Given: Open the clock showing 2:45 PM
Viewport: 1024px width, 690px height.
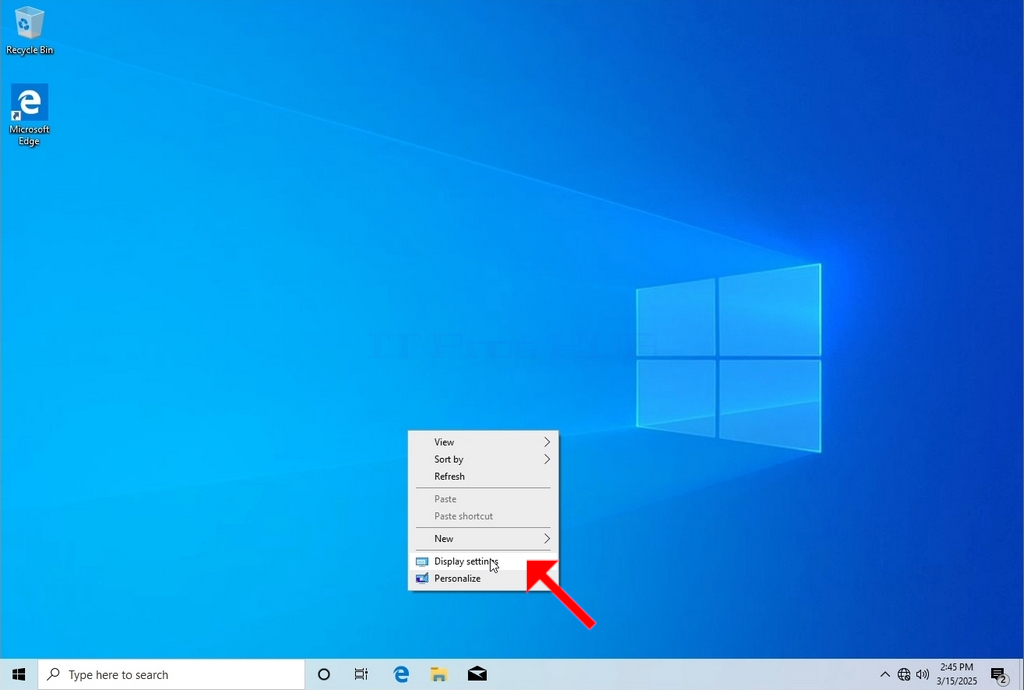Looking at the screenshot, I should click(957, 674).
